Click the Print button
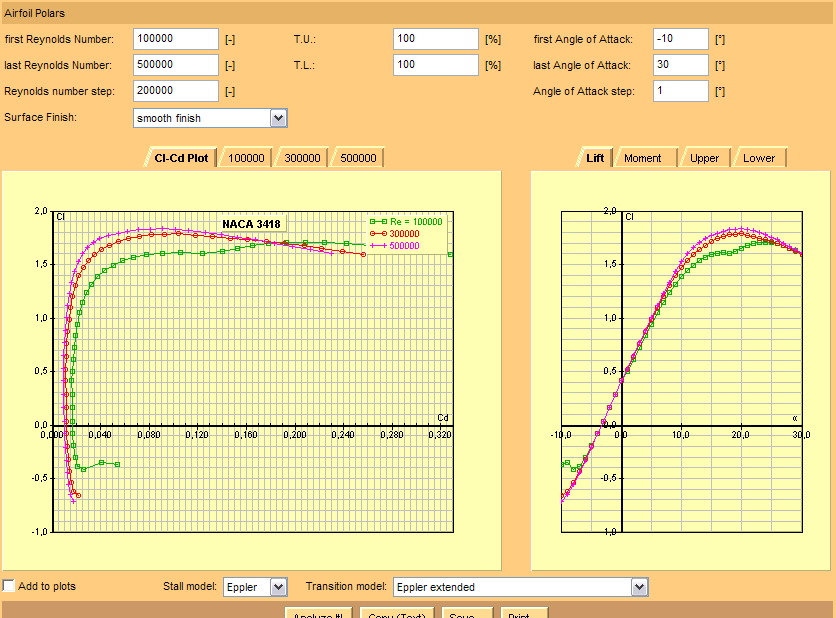Image resolution: width=836 pixels, height=618 pixels. coord(524,612)
